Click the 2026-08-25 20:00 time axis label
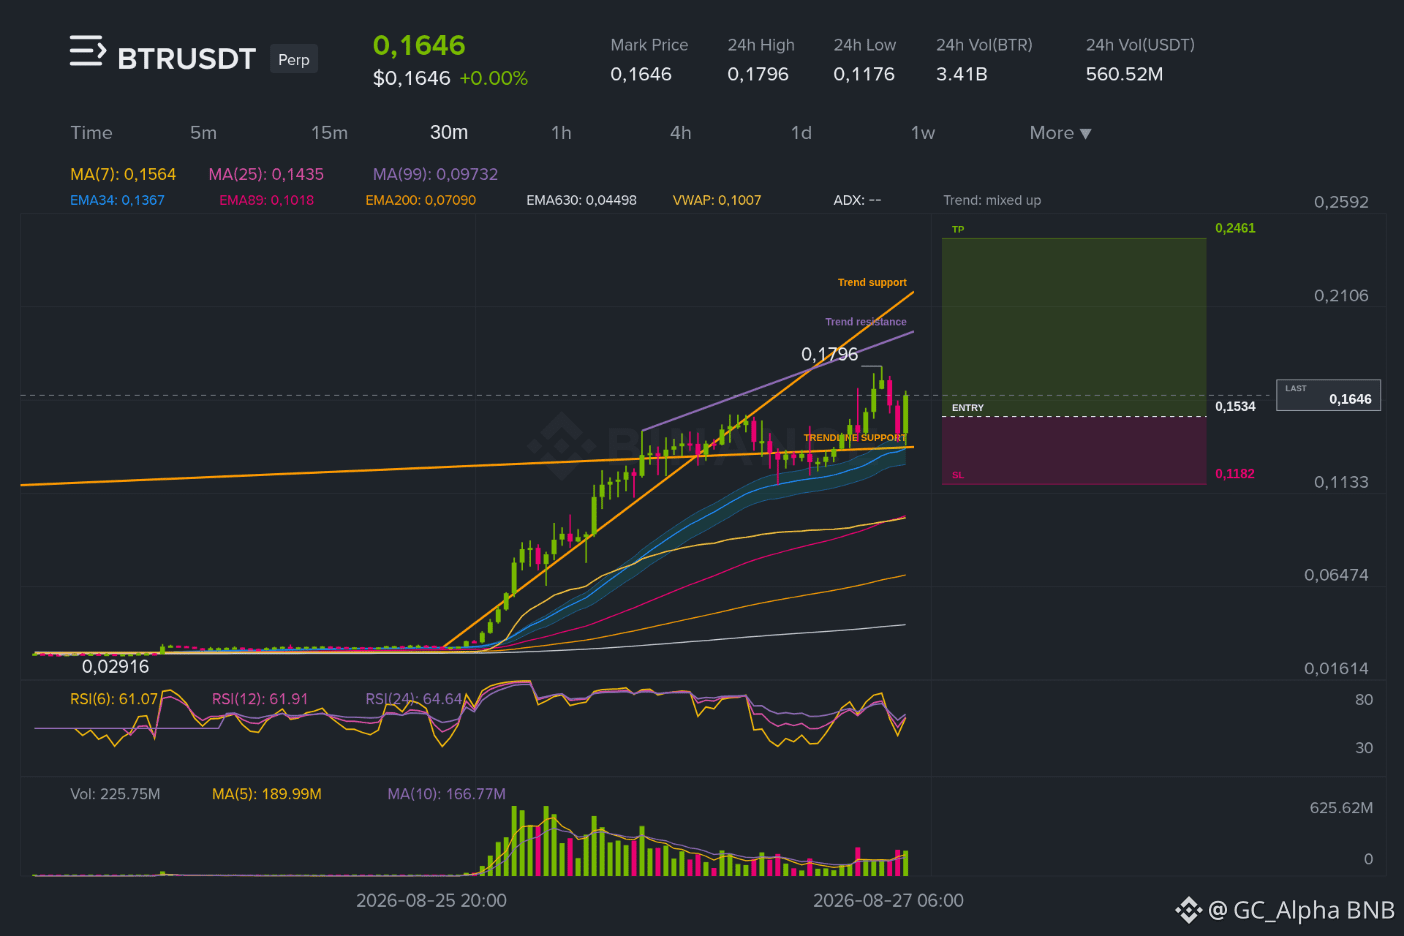 tap(431, 901)
